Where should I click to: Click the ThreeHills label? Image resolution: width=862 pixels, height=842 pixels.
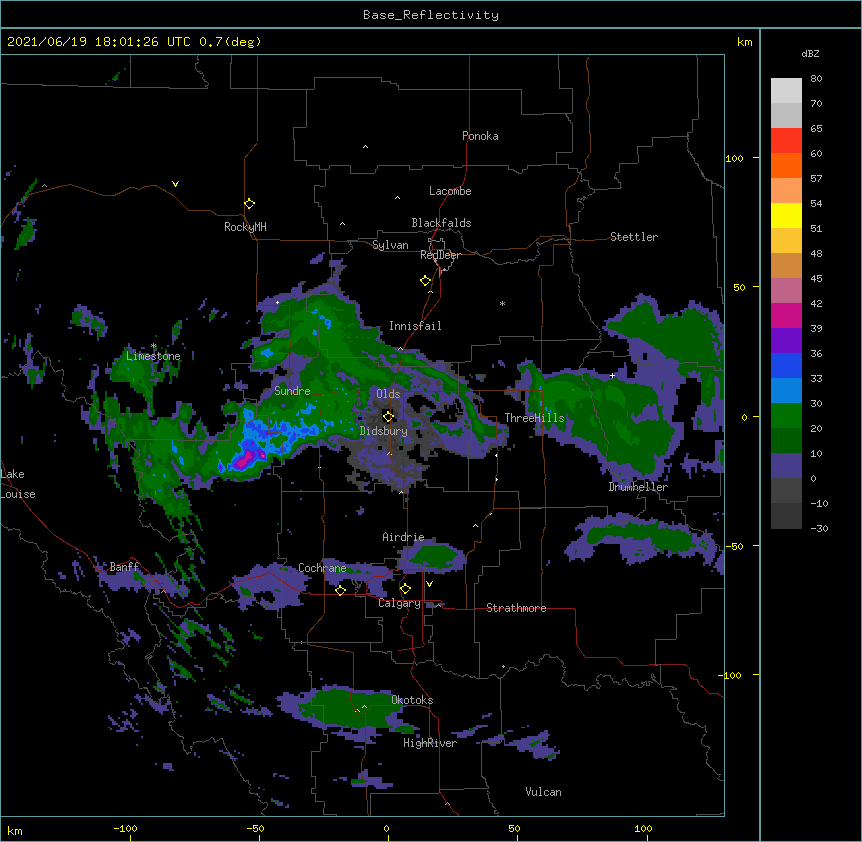coord(535,418)
